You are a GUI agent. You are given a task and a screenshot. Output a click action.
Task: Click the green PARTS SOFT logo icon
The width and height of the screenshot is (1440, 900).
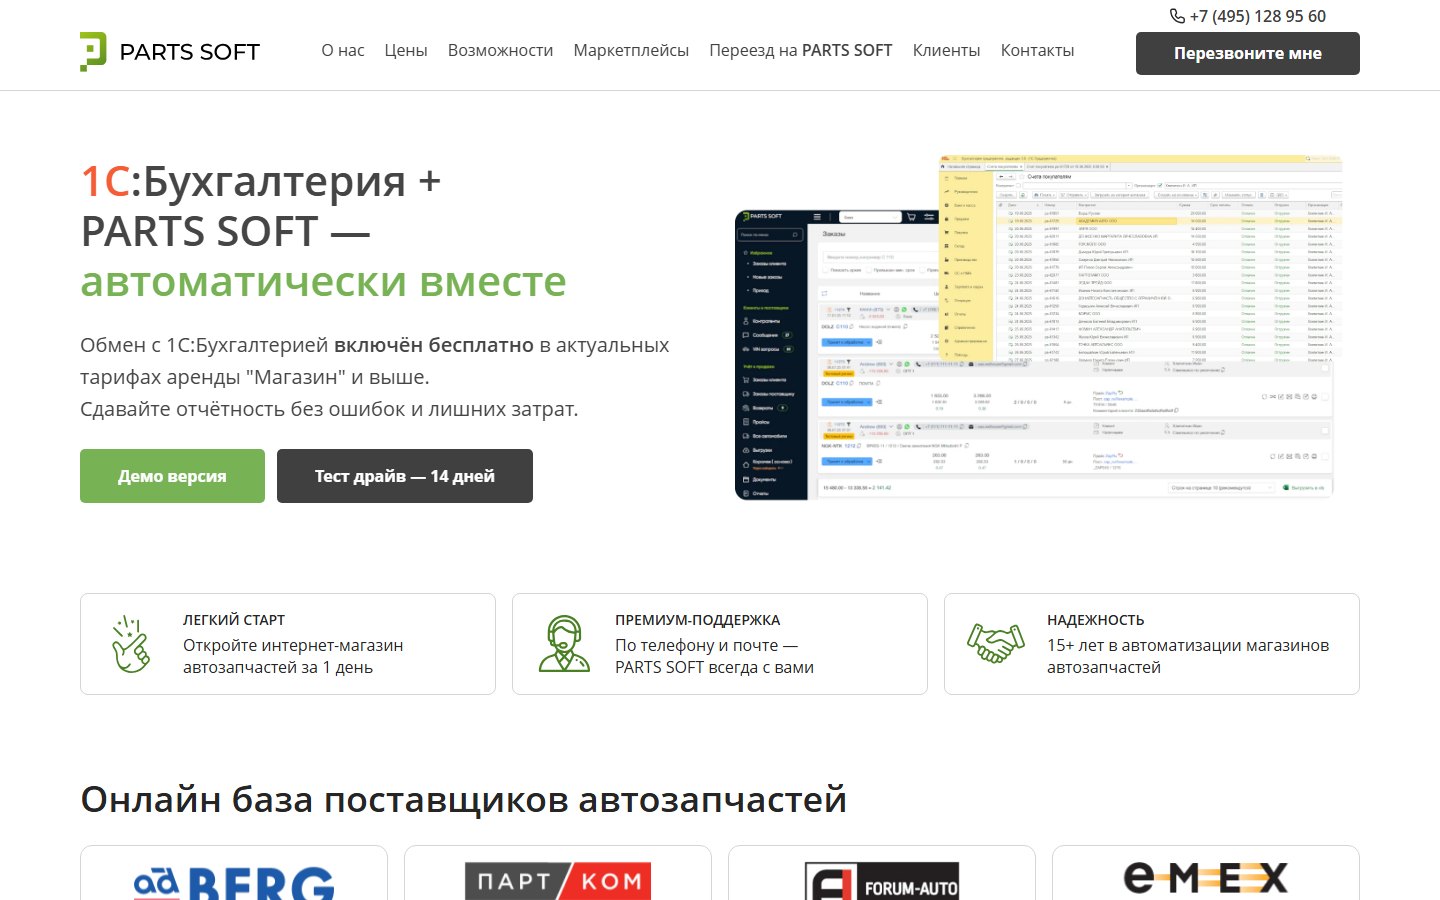(93, 51)
